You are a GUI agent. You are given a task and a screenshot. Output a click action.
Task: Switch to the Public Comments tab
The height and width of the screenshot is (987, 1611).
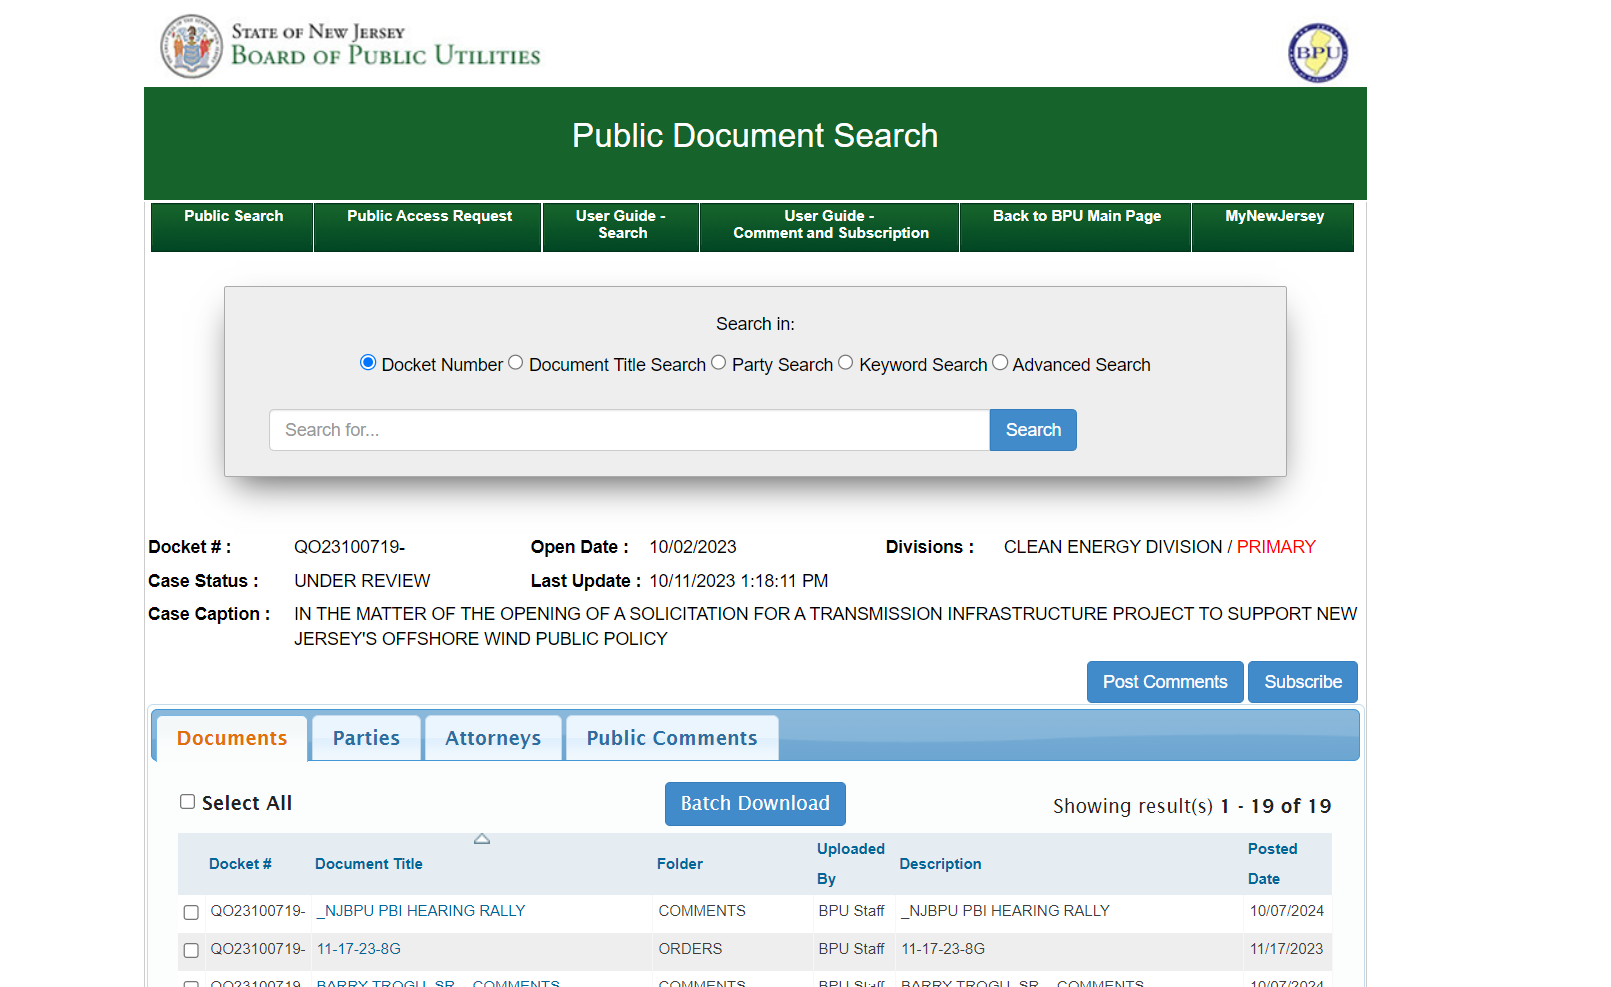tap(672, 738)
